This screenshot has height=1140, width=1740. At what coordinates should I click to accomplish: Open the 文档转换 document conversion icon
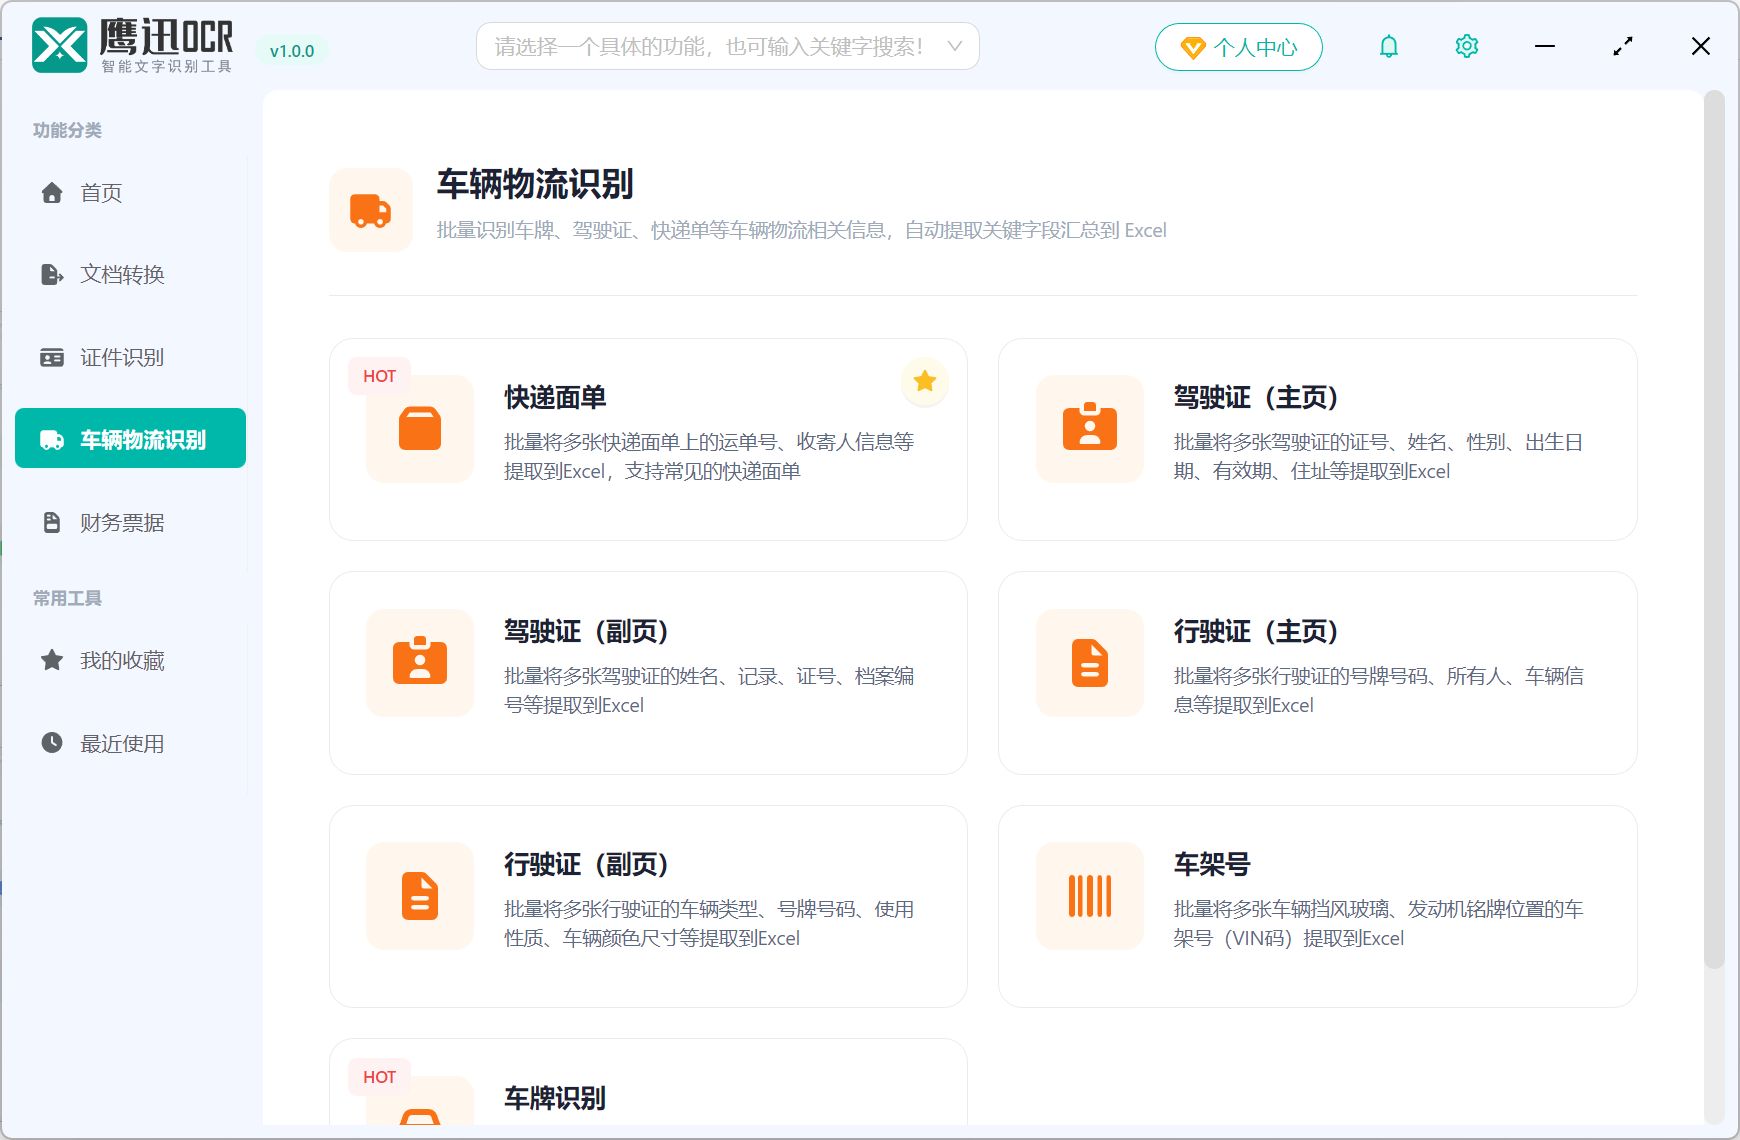click(52, 275)
